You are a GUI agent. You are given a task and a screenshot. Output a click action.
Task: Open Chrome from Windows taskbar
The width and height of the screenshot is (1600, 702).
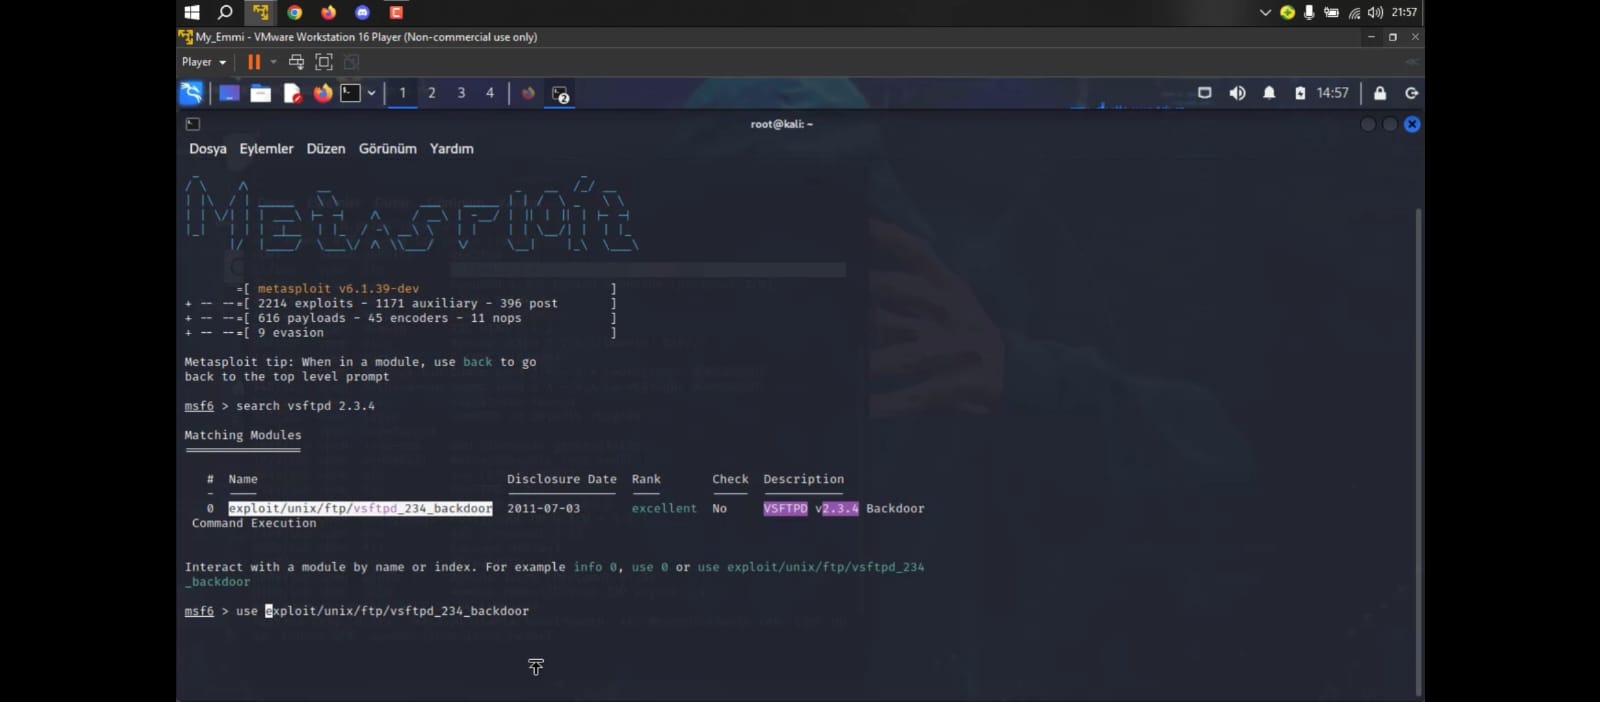pos(294,12)
